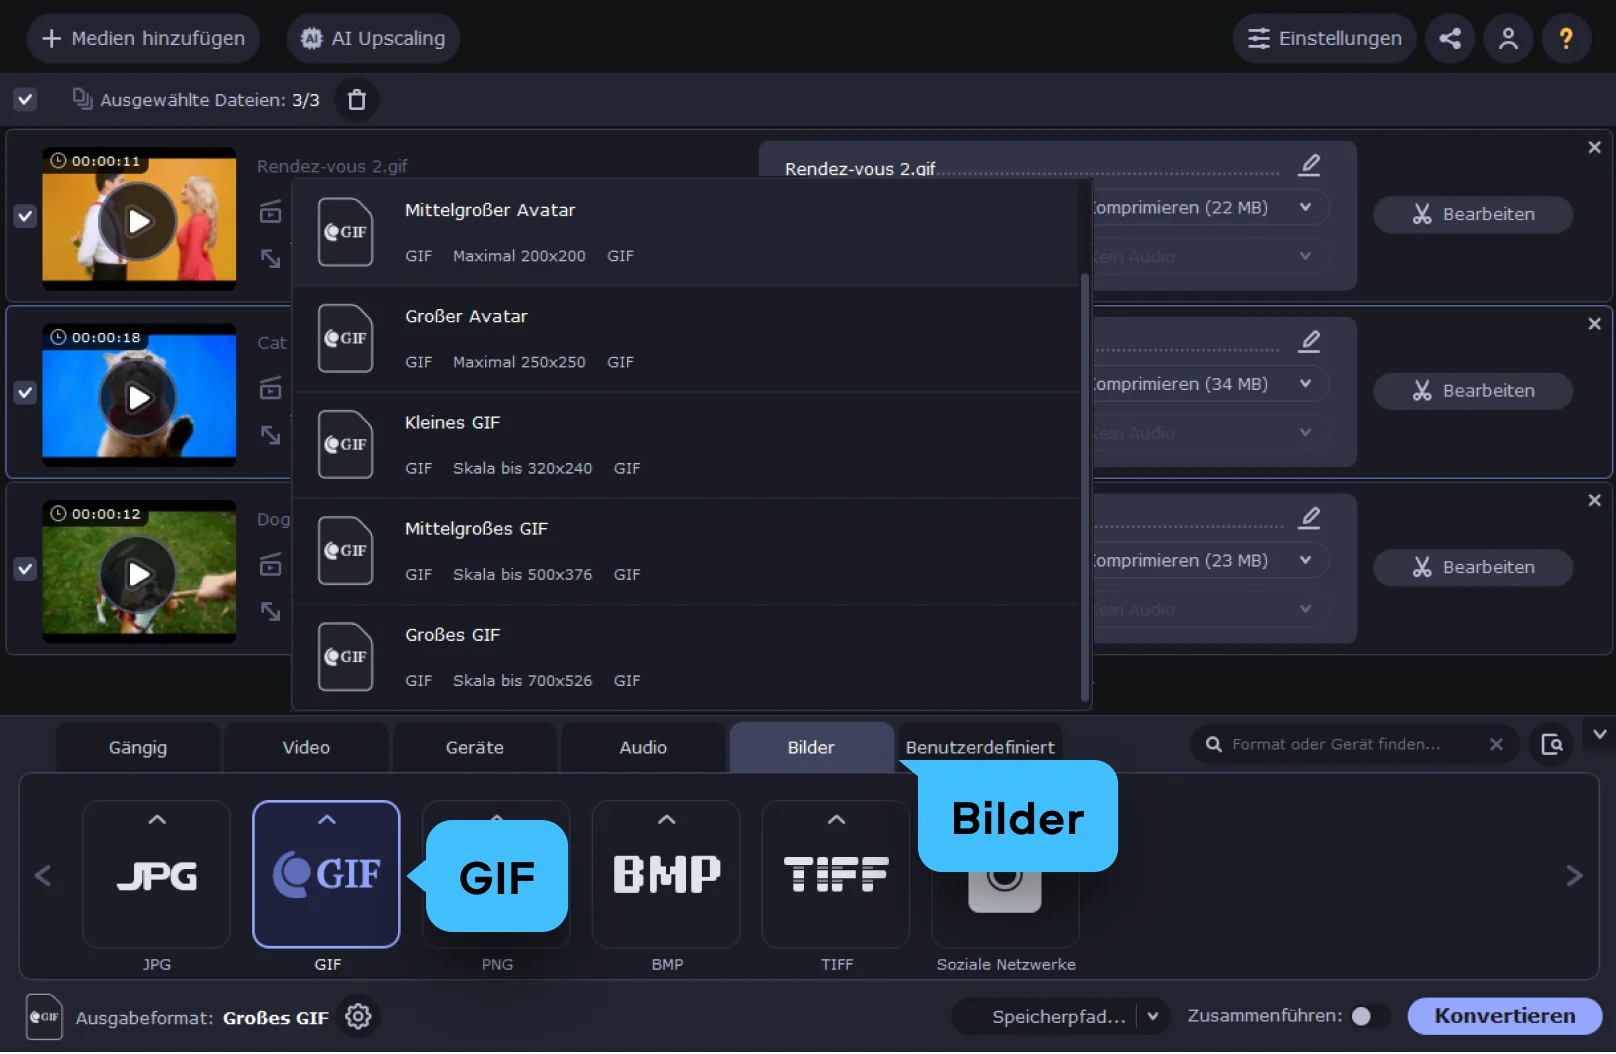This screenshot has width=1616, height=1054.
Task: Expand JPG presets with the chevron
Action: 157,820
